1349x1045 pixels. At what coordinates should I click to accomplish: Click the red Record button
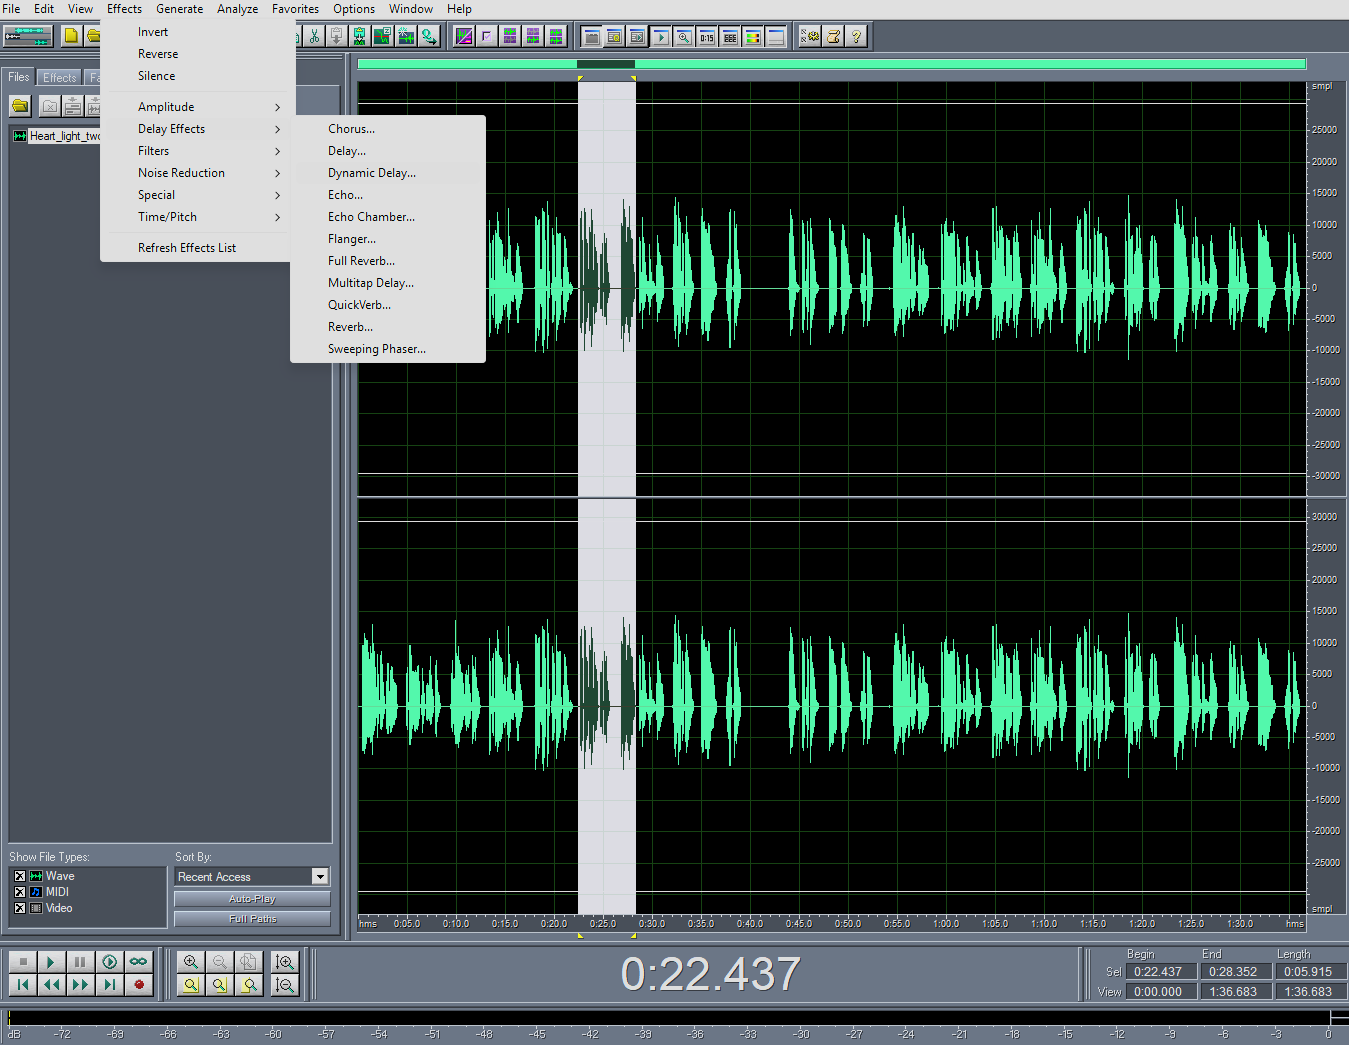tap(138, 985)
